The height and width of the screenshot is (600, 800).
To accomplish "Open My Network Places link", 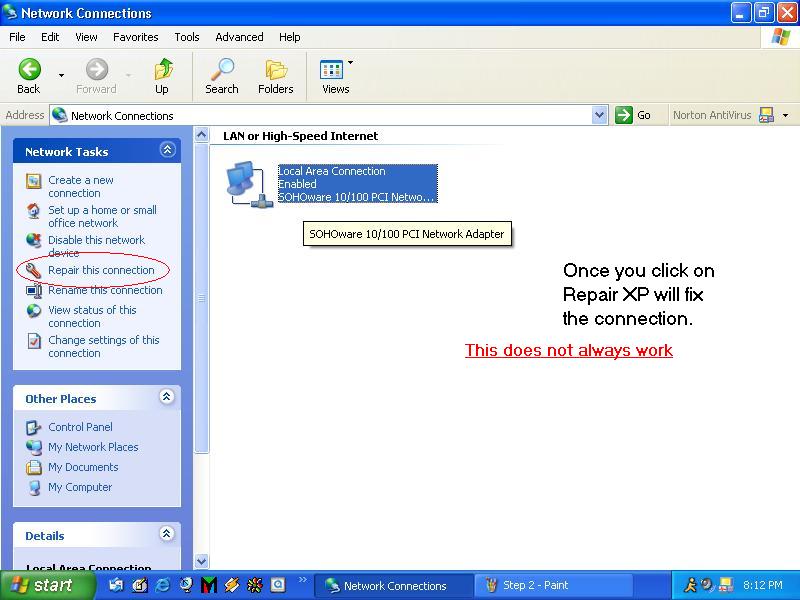I will tap(93, 447).
